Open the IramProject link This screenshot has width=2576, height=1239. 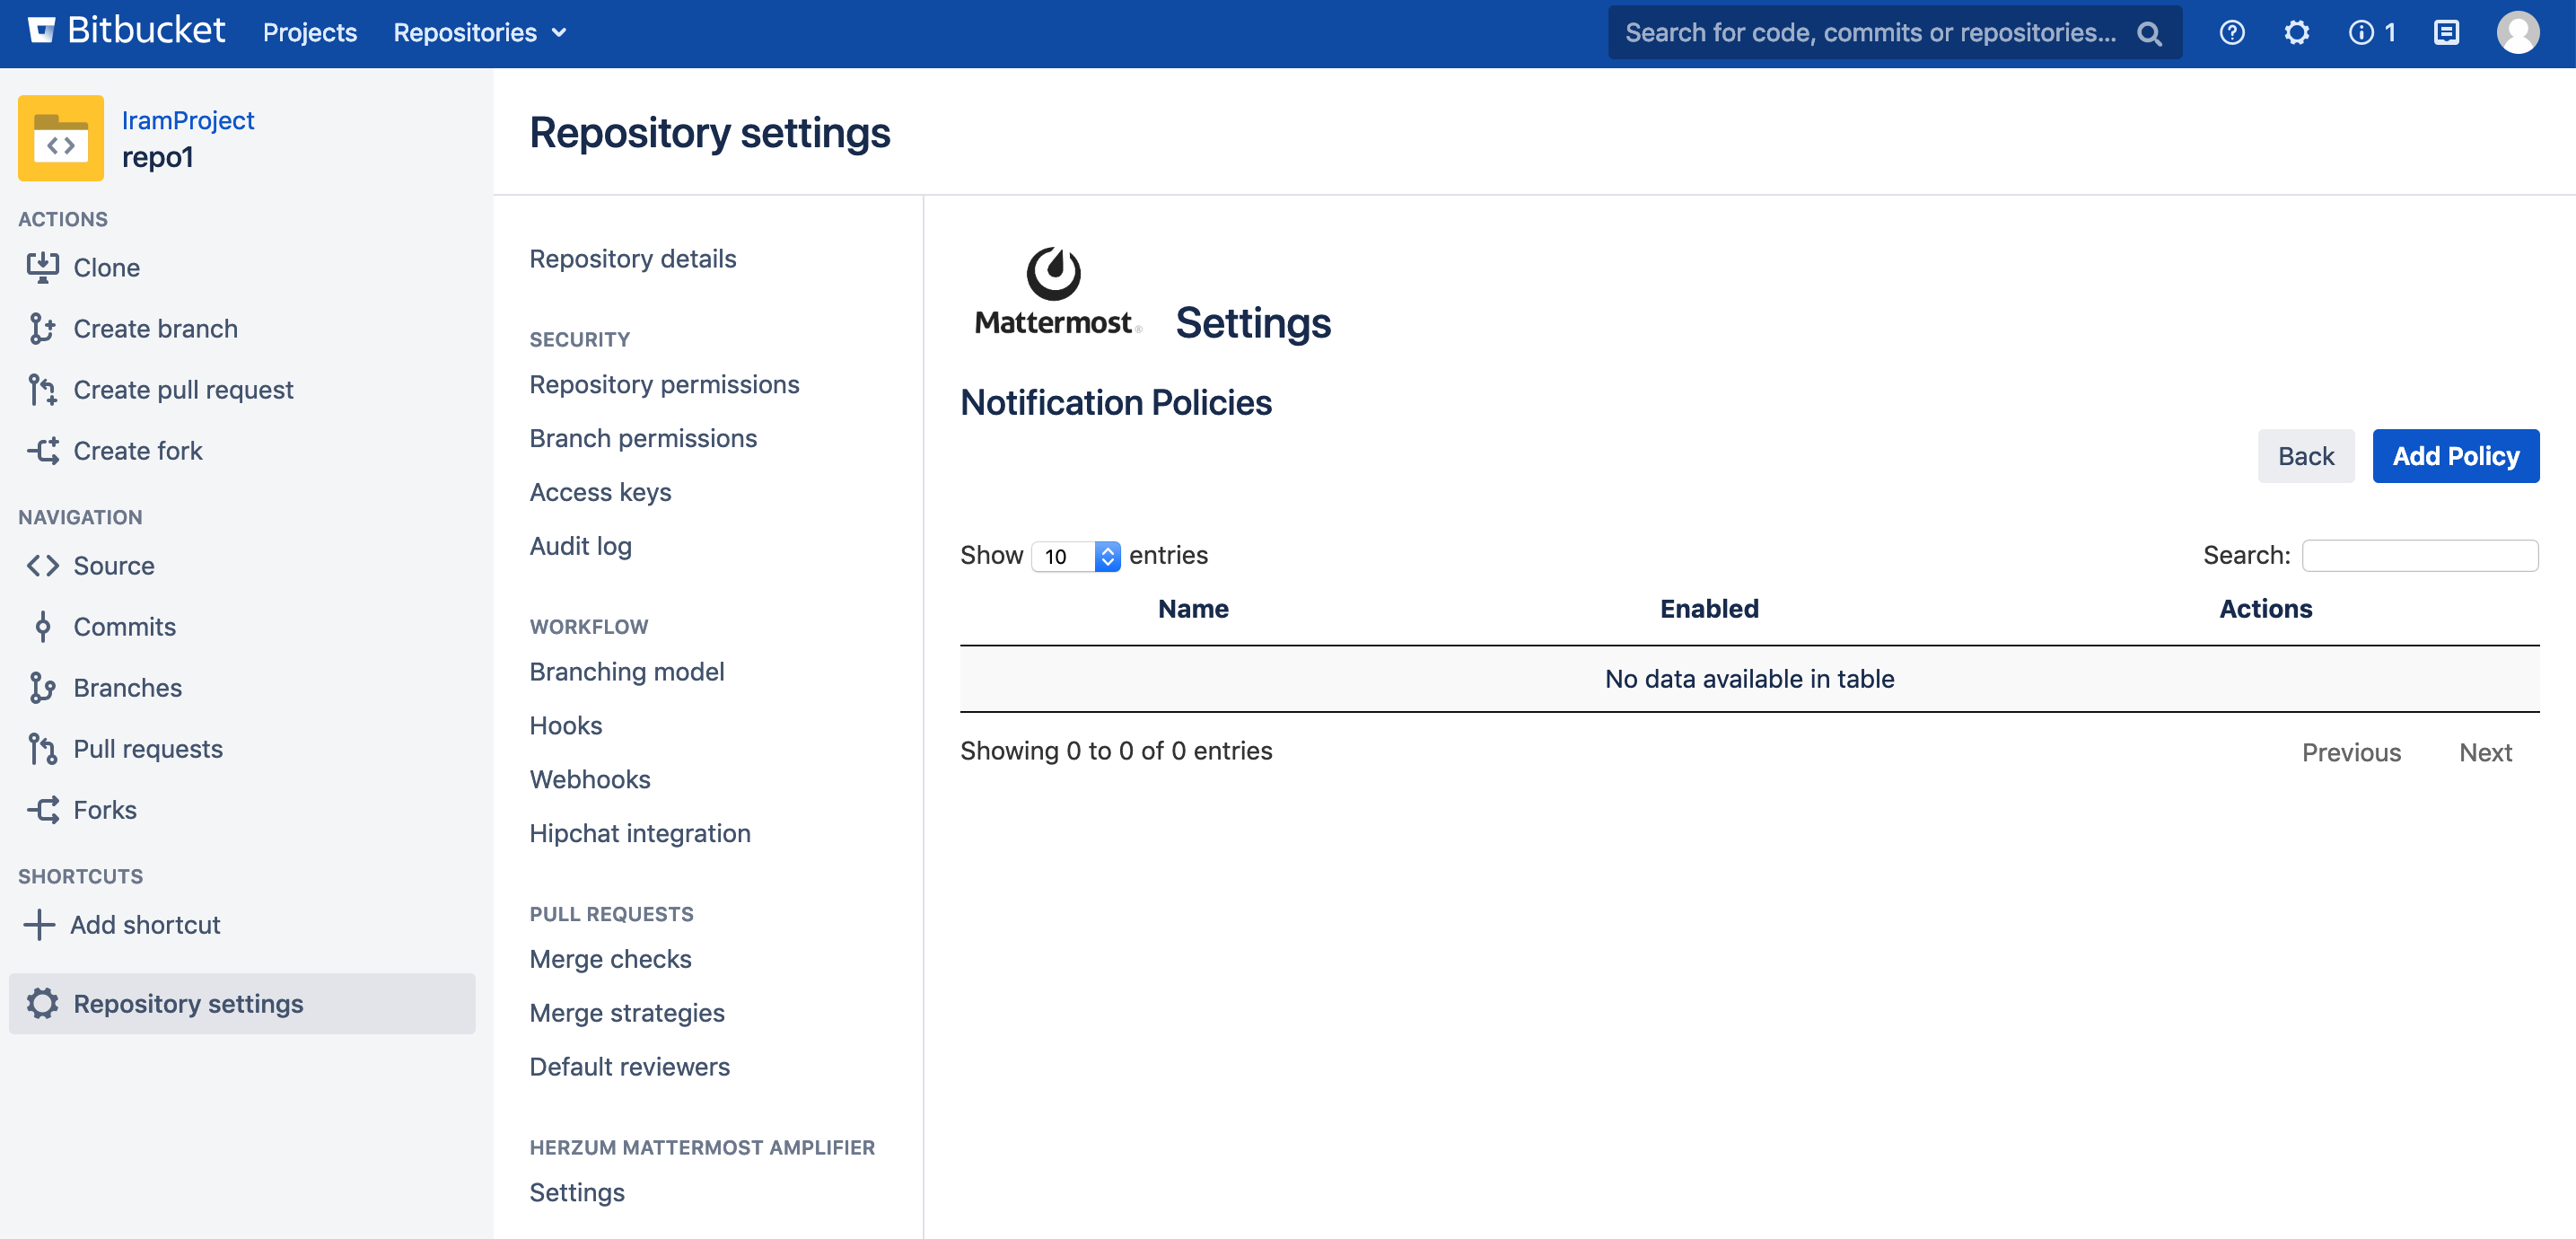click(188, 120)
